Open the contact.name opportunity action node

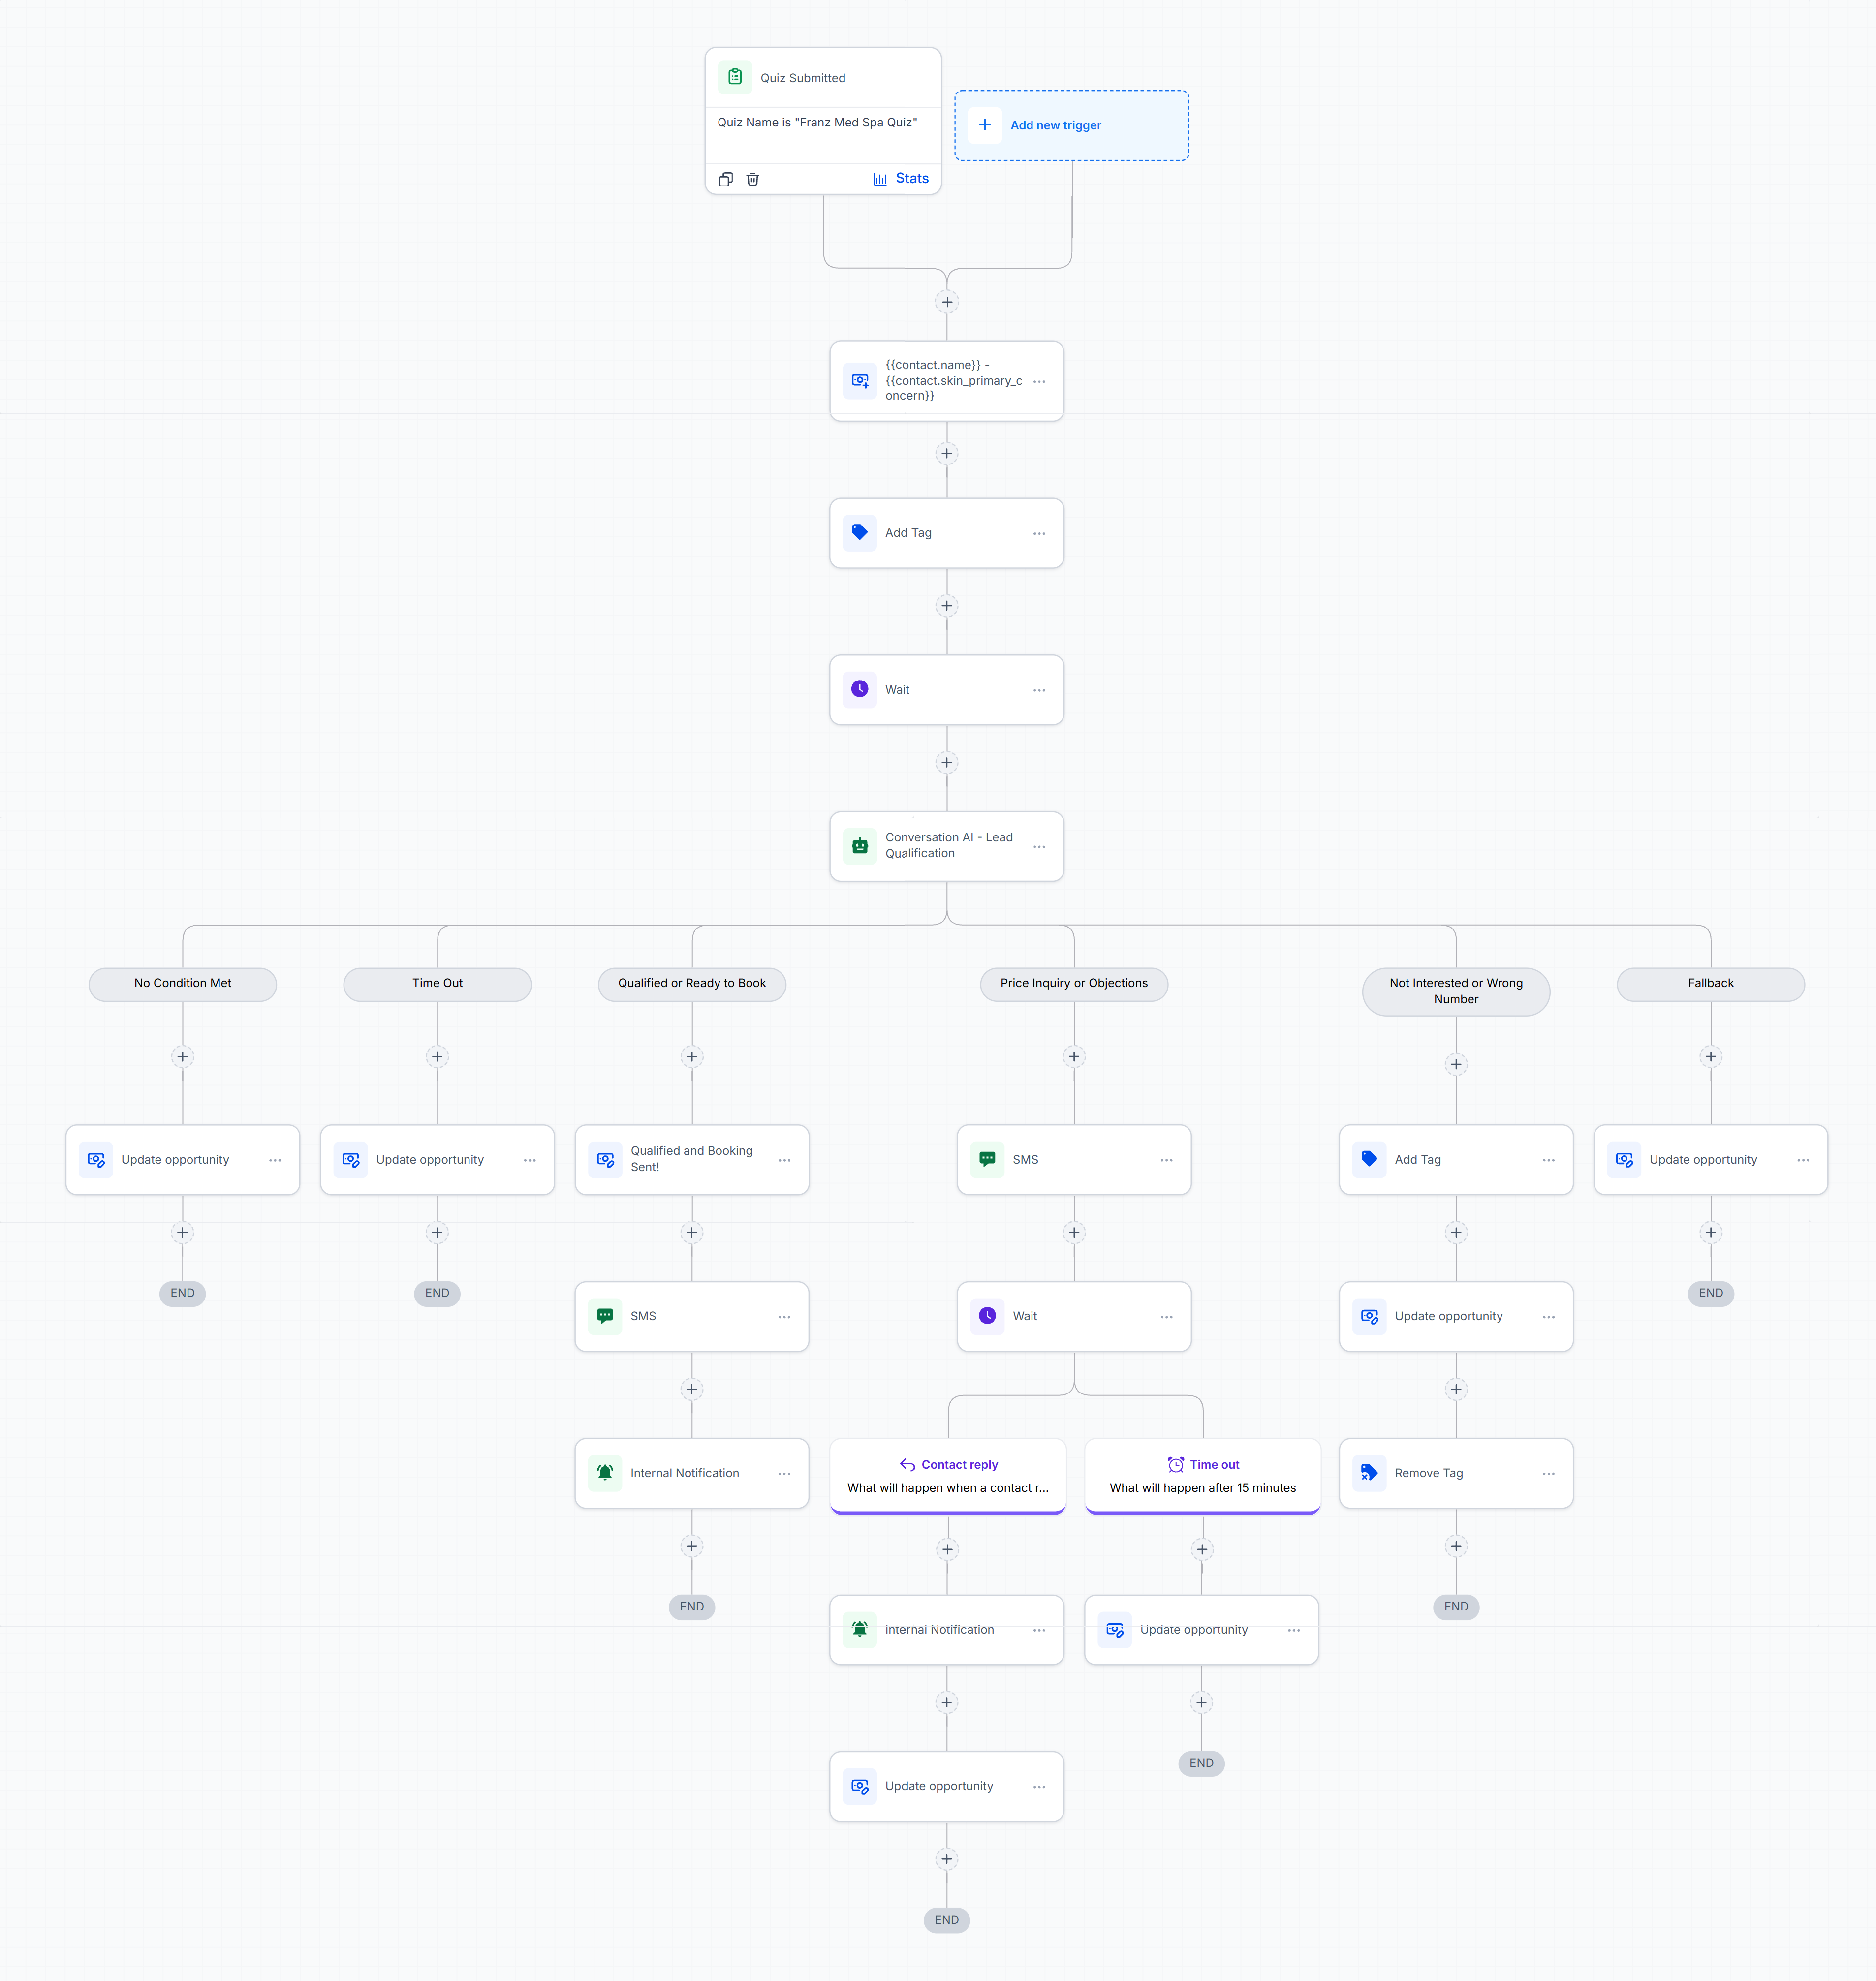pyautogui.click(x=946, y=381)
